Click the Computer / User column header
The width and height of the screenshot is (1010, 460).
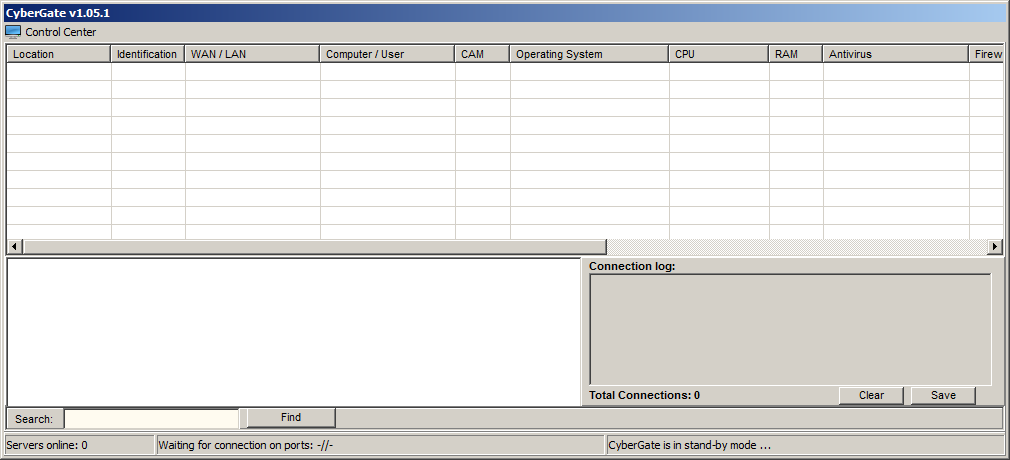point(387,54)
